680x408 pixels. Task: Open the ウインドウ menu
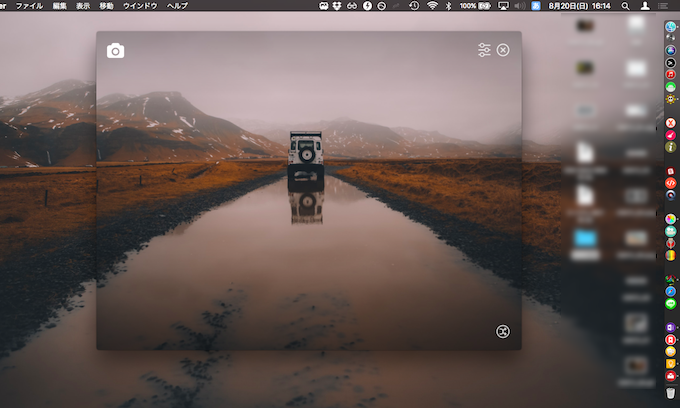click(138, 6)
